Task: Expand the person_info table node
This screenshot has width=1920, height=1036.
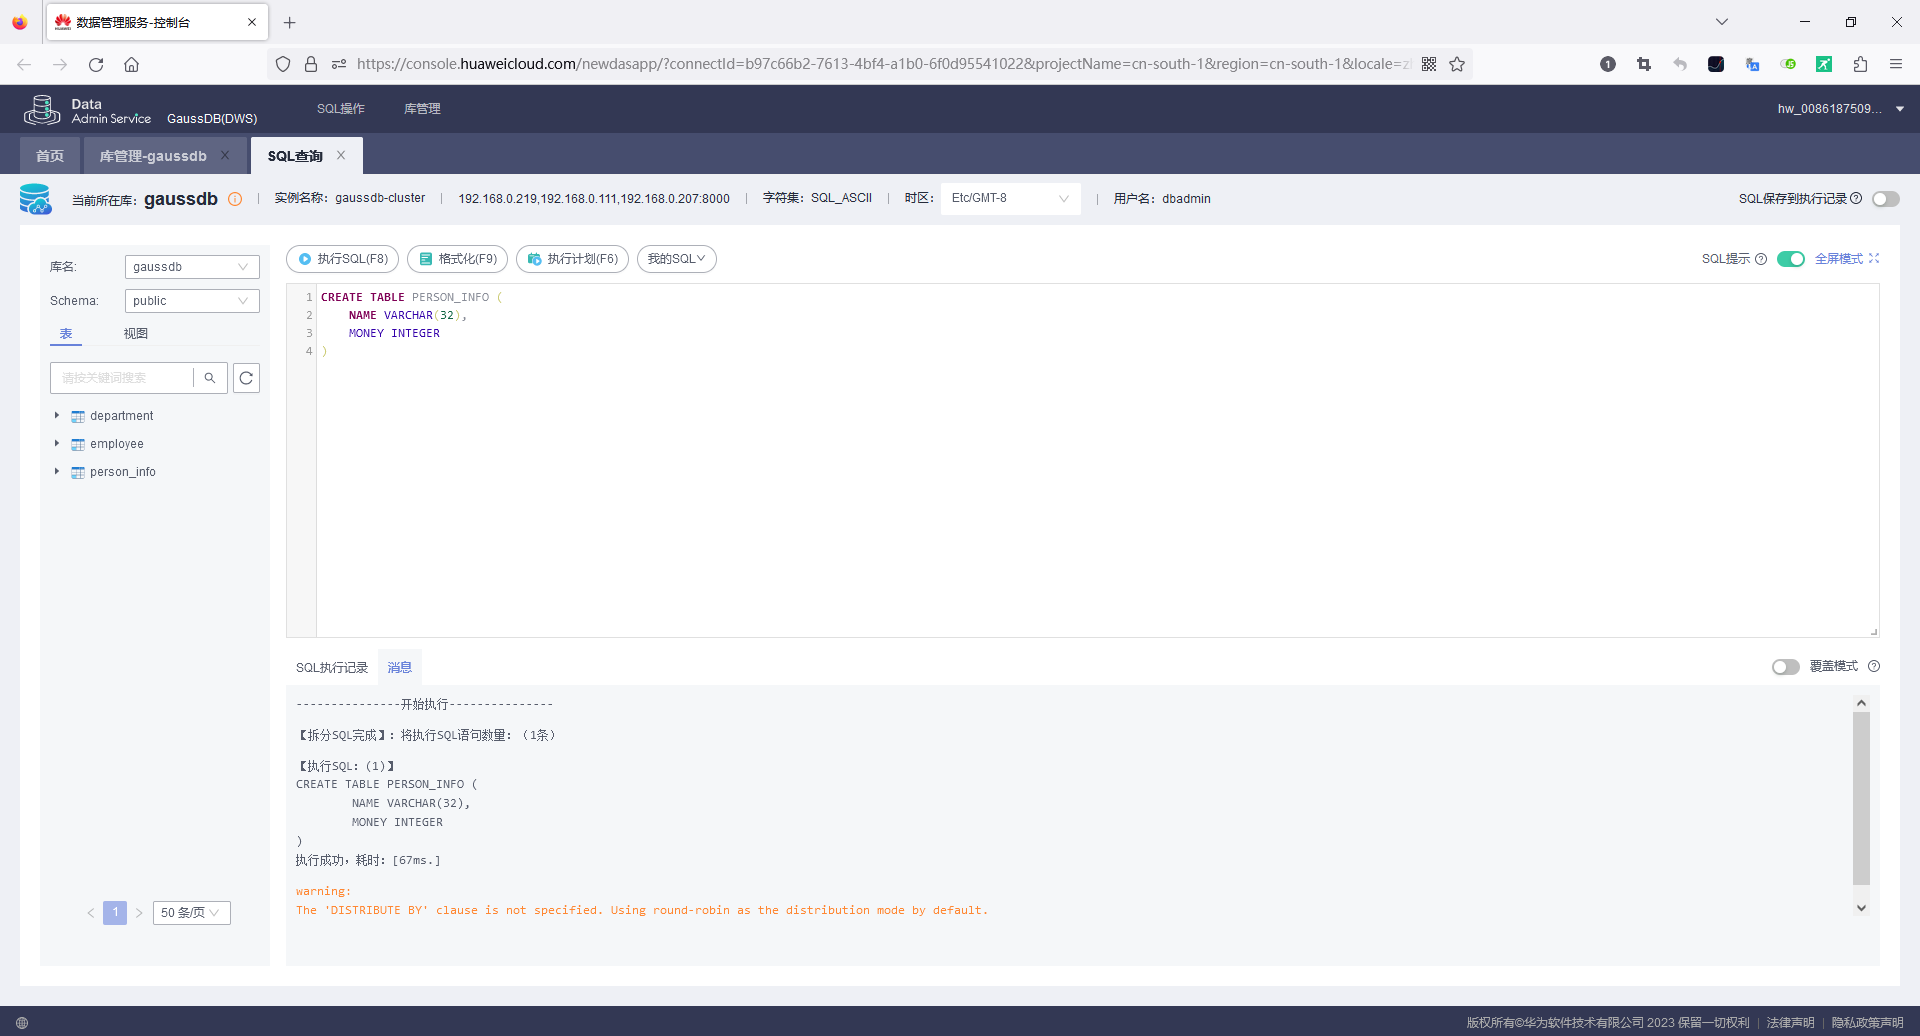Action: [x=57, y=471]
